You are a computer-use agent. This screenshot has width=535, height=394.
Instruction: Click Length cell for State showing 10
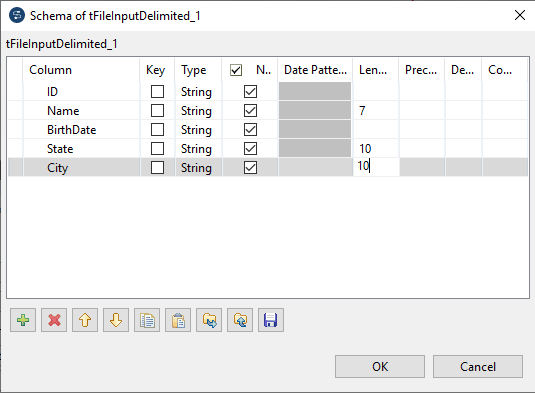[x=376, y=149]
